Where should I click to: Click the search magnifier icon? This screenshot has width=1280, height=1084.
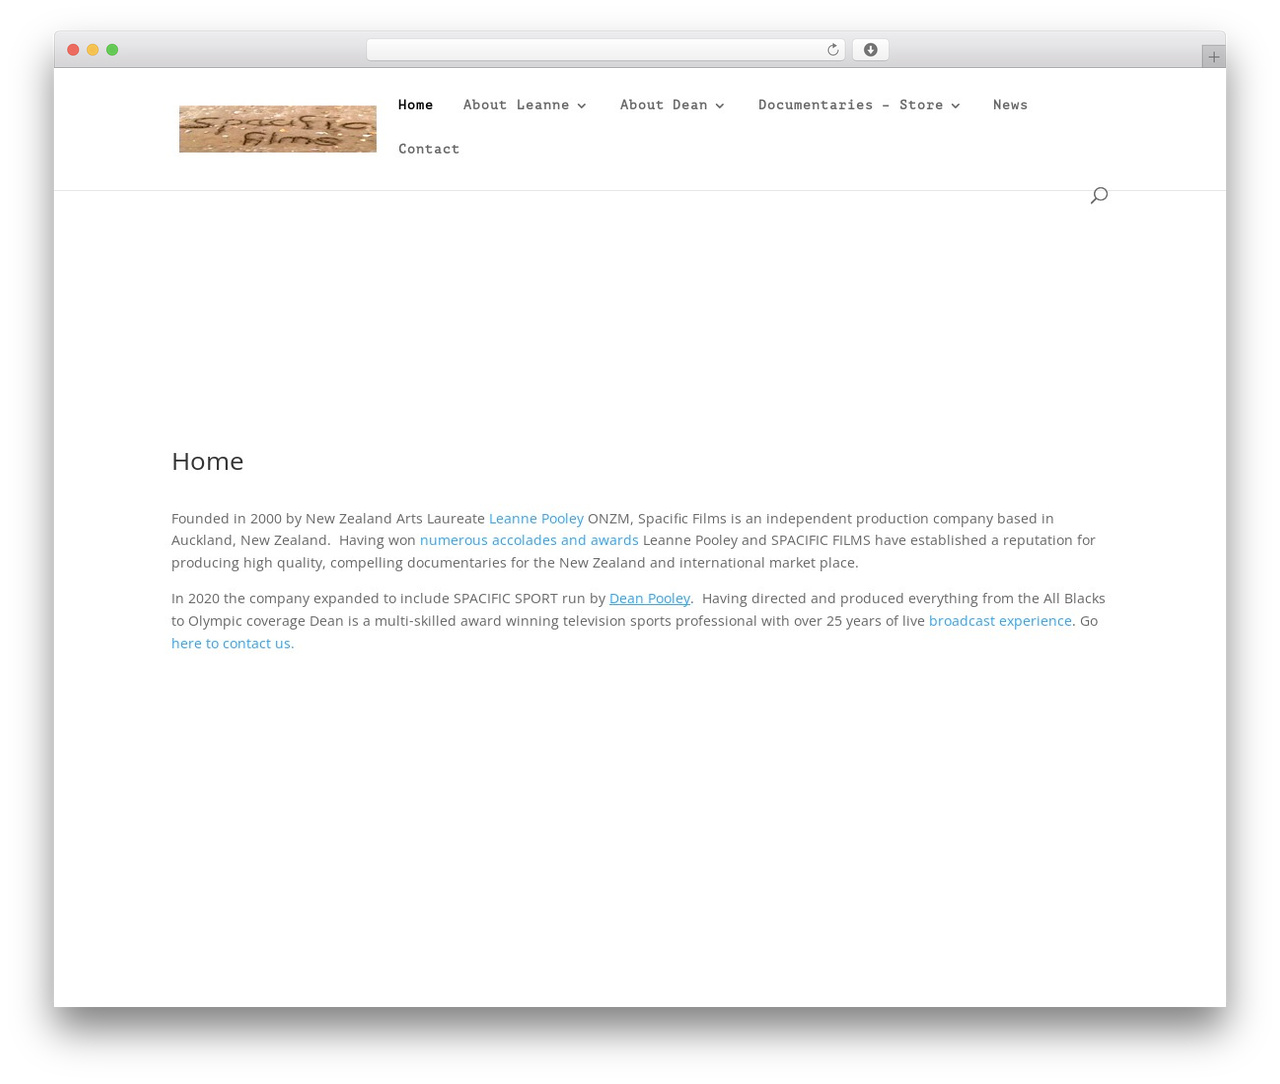coord(1099,195)
